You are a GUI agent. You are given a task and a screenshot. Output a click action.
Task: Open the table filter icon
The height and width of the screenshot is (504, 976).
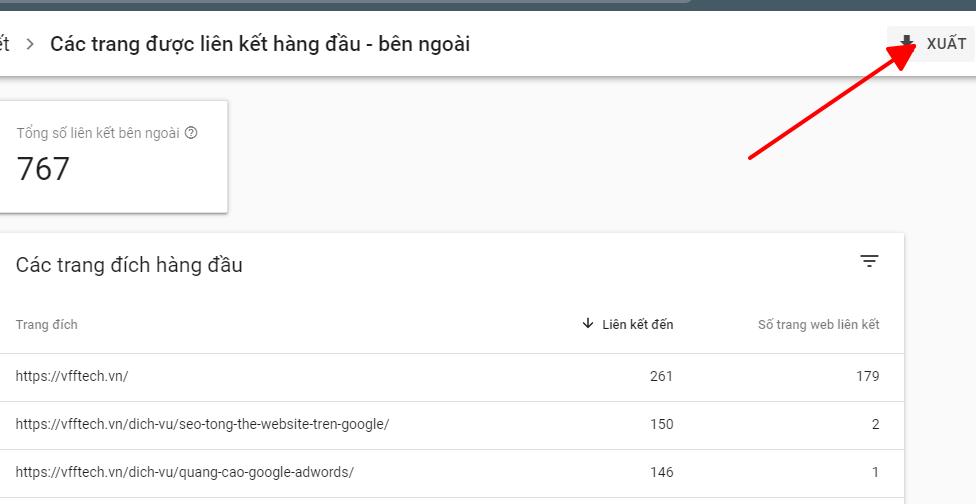tap(869, 261)
